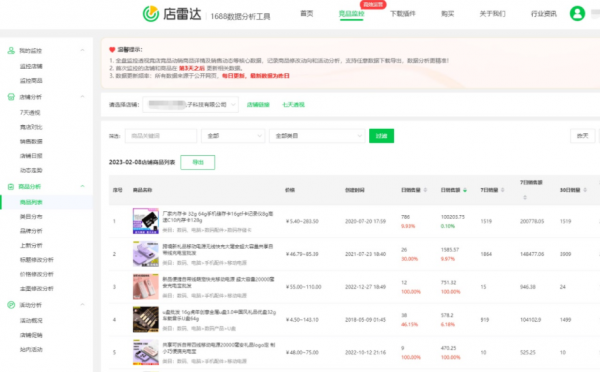Open 店铺促销 in sidebar
The height and width of the screenshot is (372, 600).
(31, 335)
